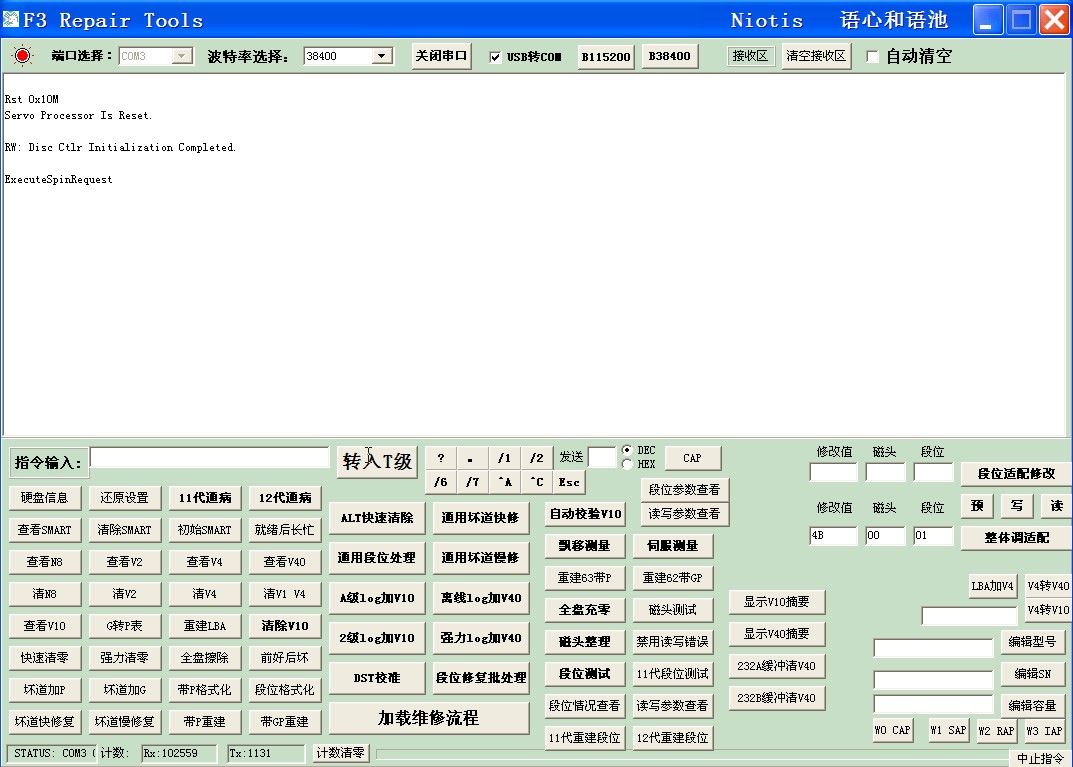This screenshot has height=767, width=1073.
Task: Click the 指令输入 command text field
Action: [209, 458]
